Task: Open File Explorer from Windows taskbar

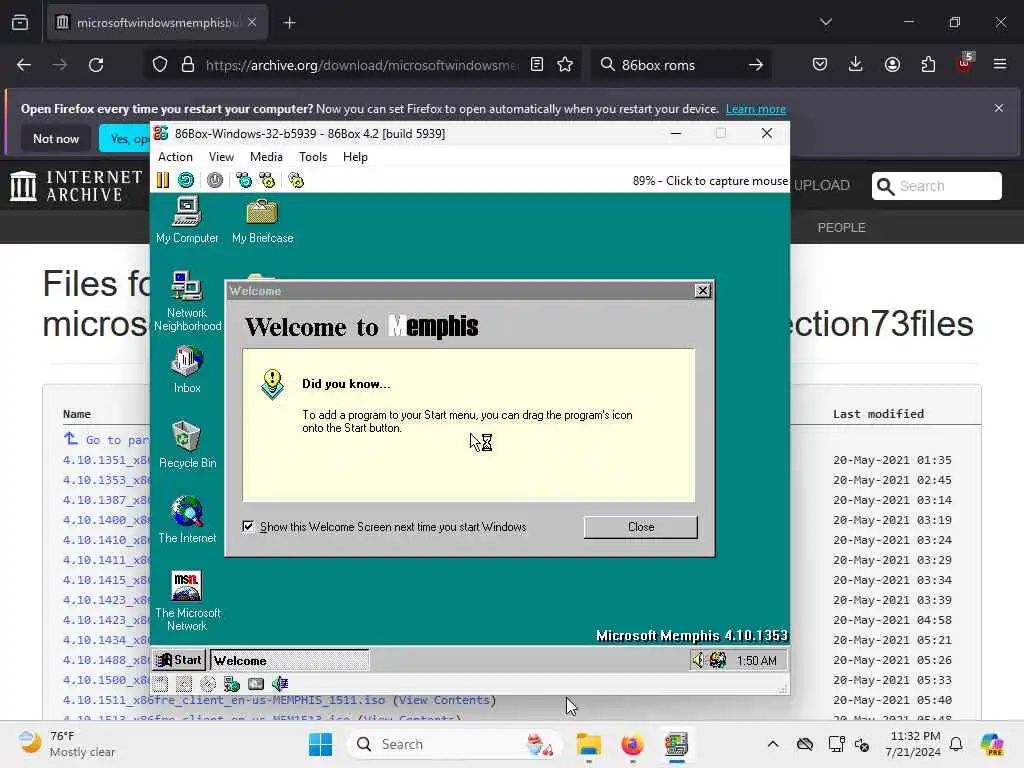Action: pos(588,744)
